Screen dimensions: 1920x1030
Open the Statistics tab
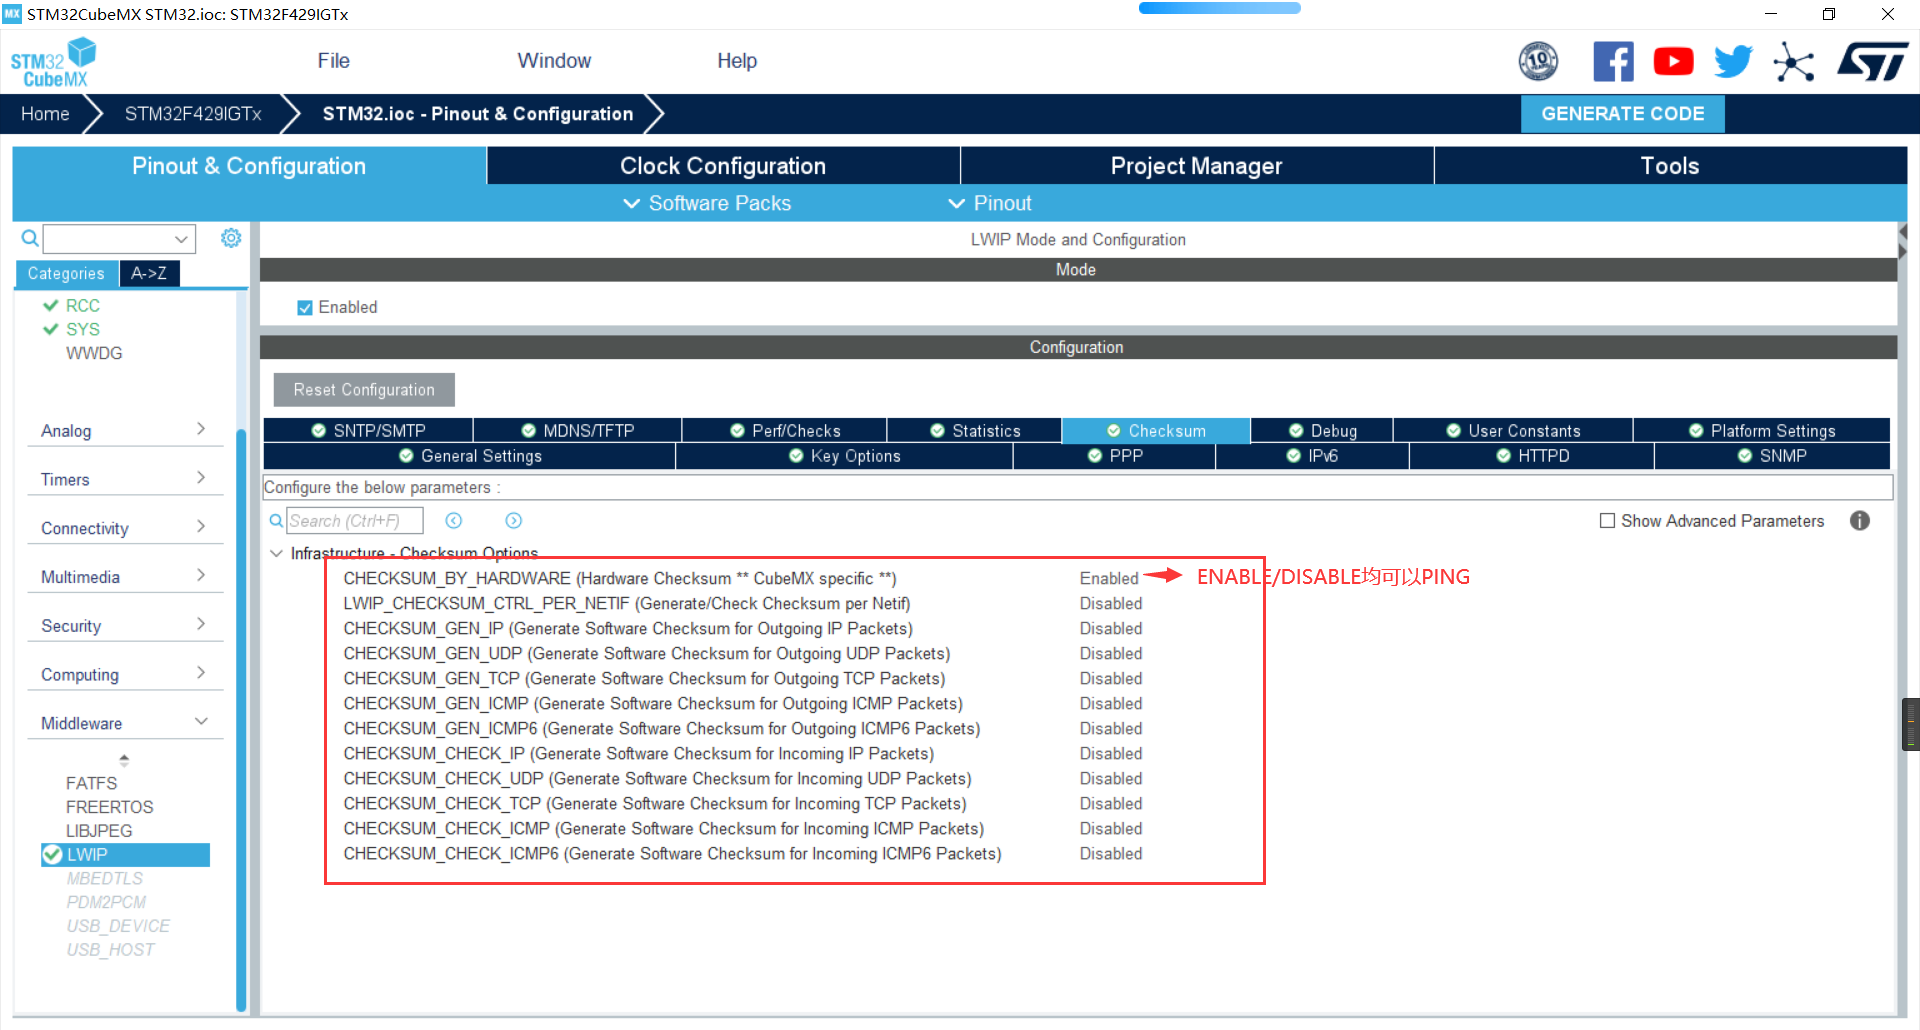point(975,431)
